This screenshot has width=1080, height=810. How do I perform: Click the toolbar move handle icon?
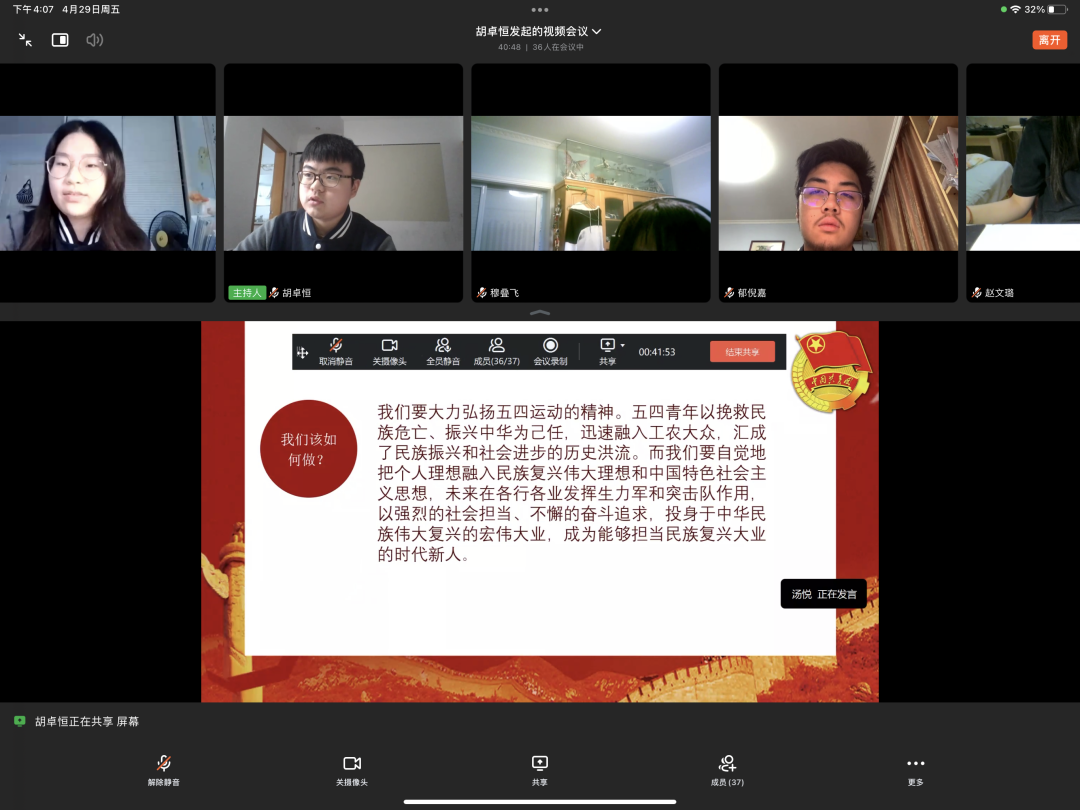click(x=302, y=353)
